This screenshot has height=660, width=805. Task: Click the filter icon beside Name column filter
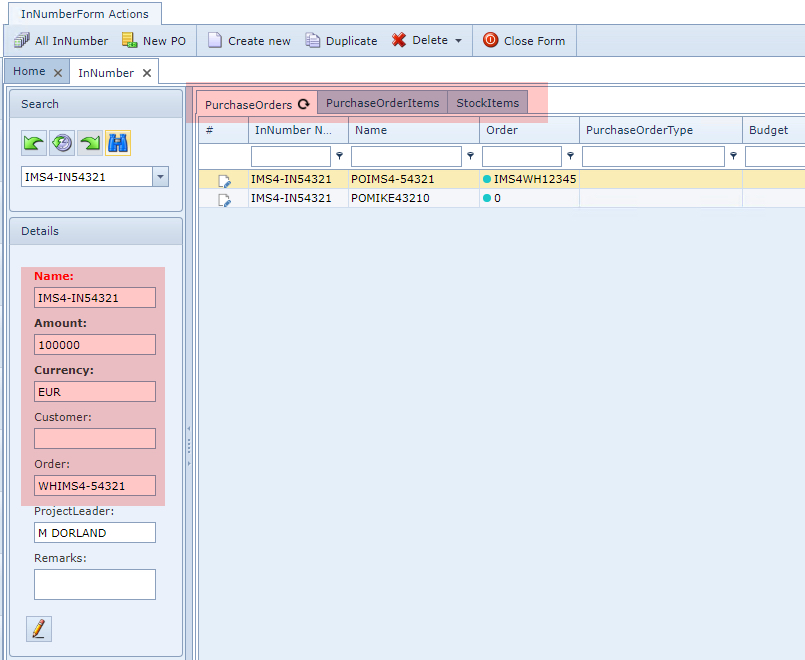coord(470,156)
